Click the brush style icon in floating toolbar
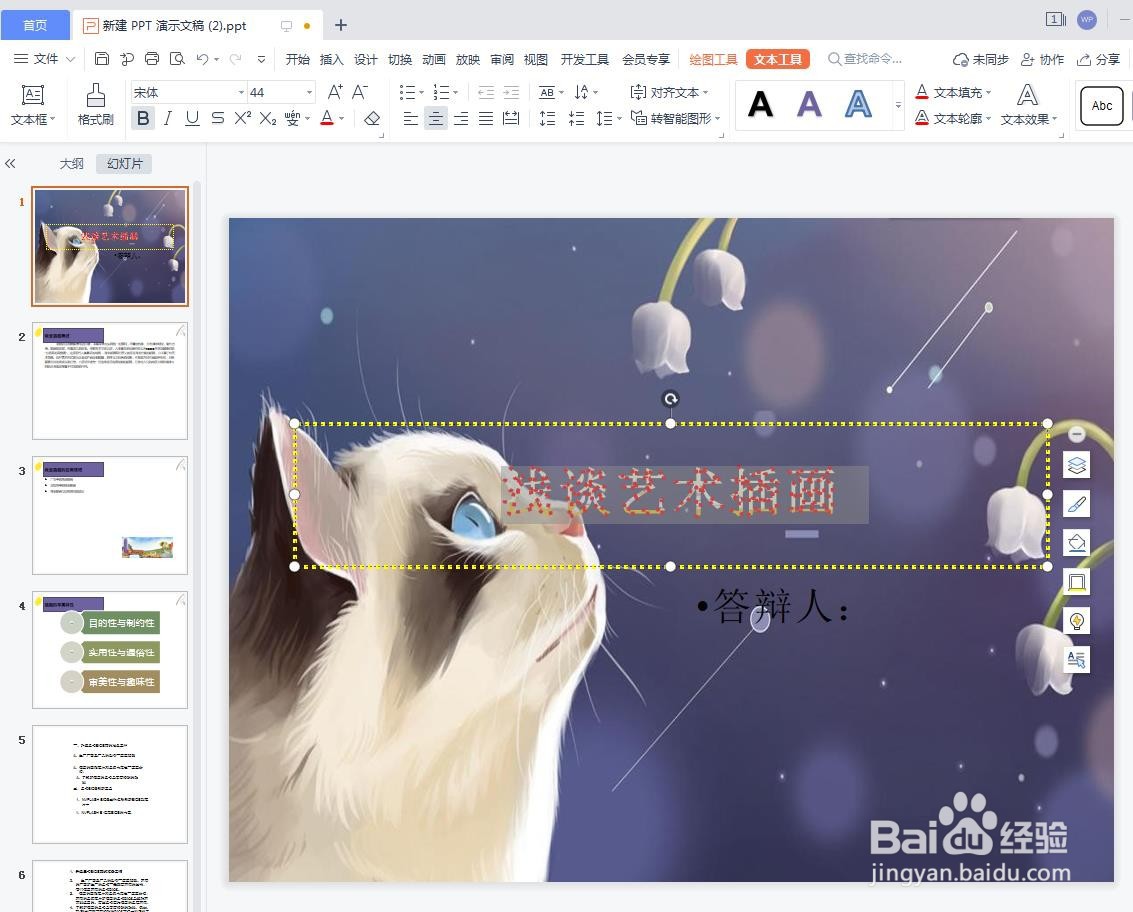The height and width of the screenshot is (912, 1133). [1077, 504]
